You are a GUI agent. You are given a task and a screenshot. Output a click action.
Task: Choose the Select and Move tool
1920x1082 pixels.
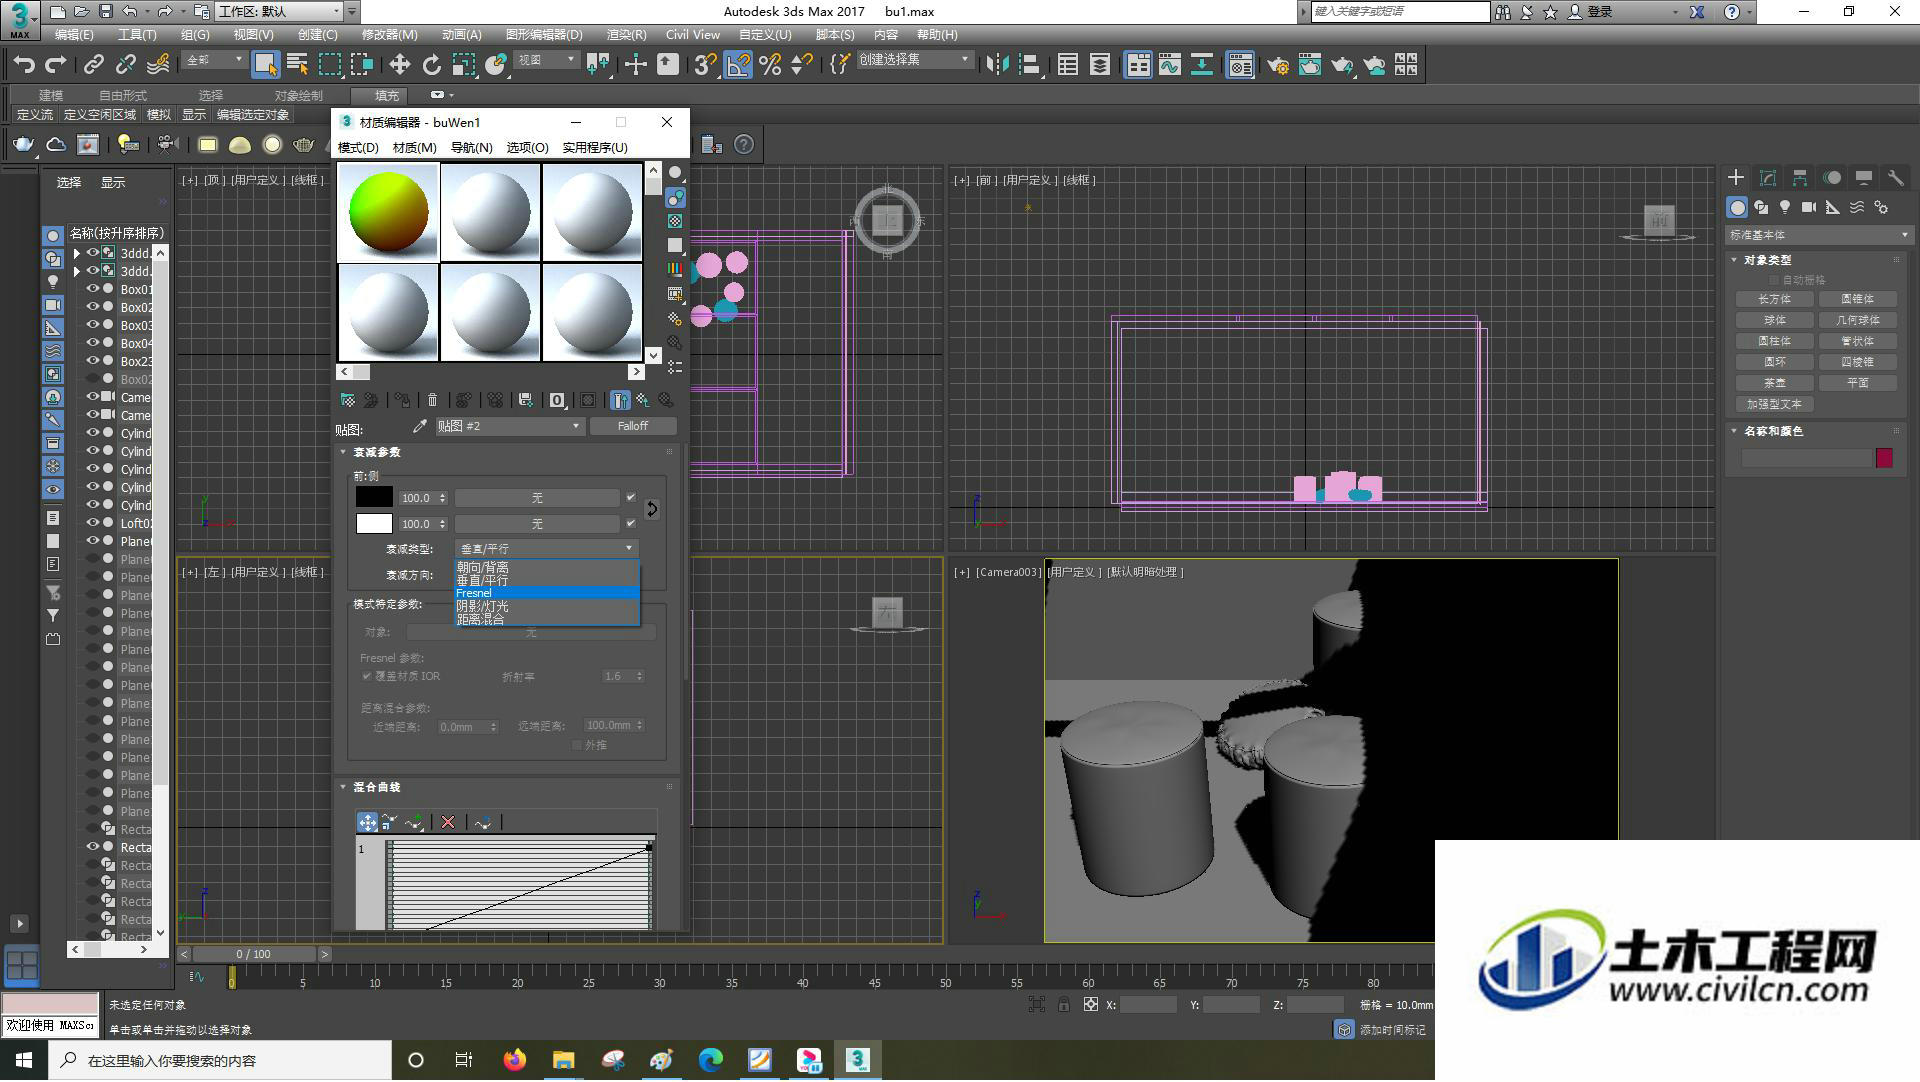(x=399, y=65)
